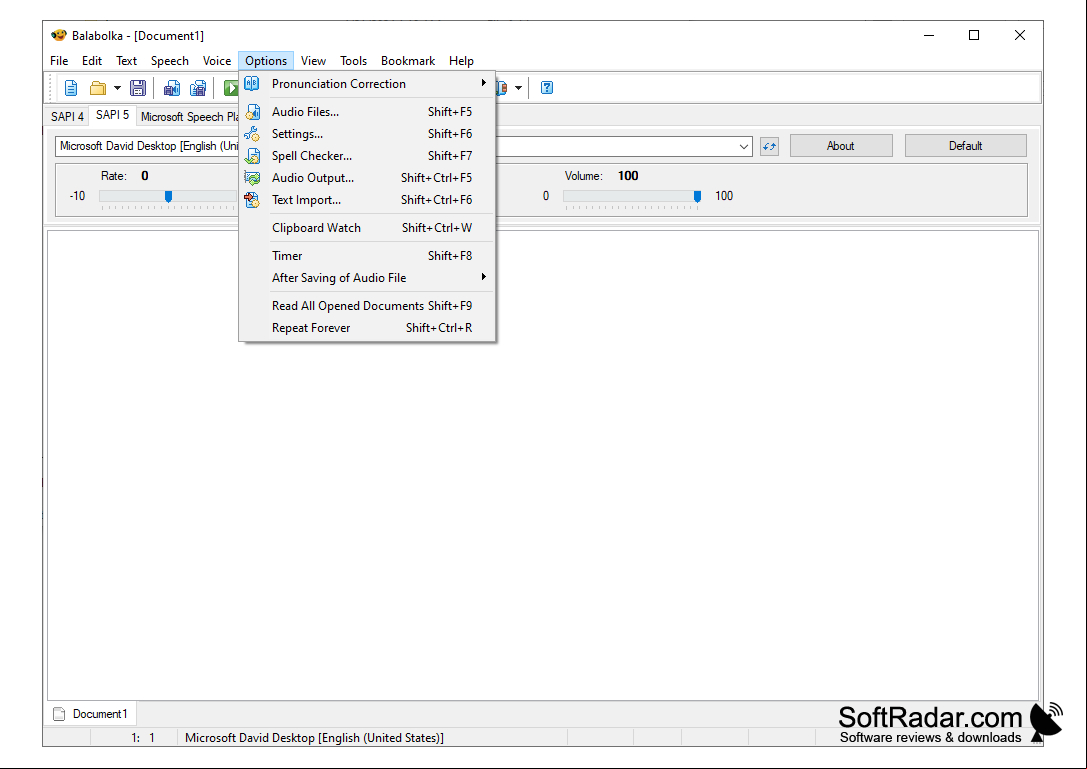
Task: Click the About button
Action: pos(841,146)
